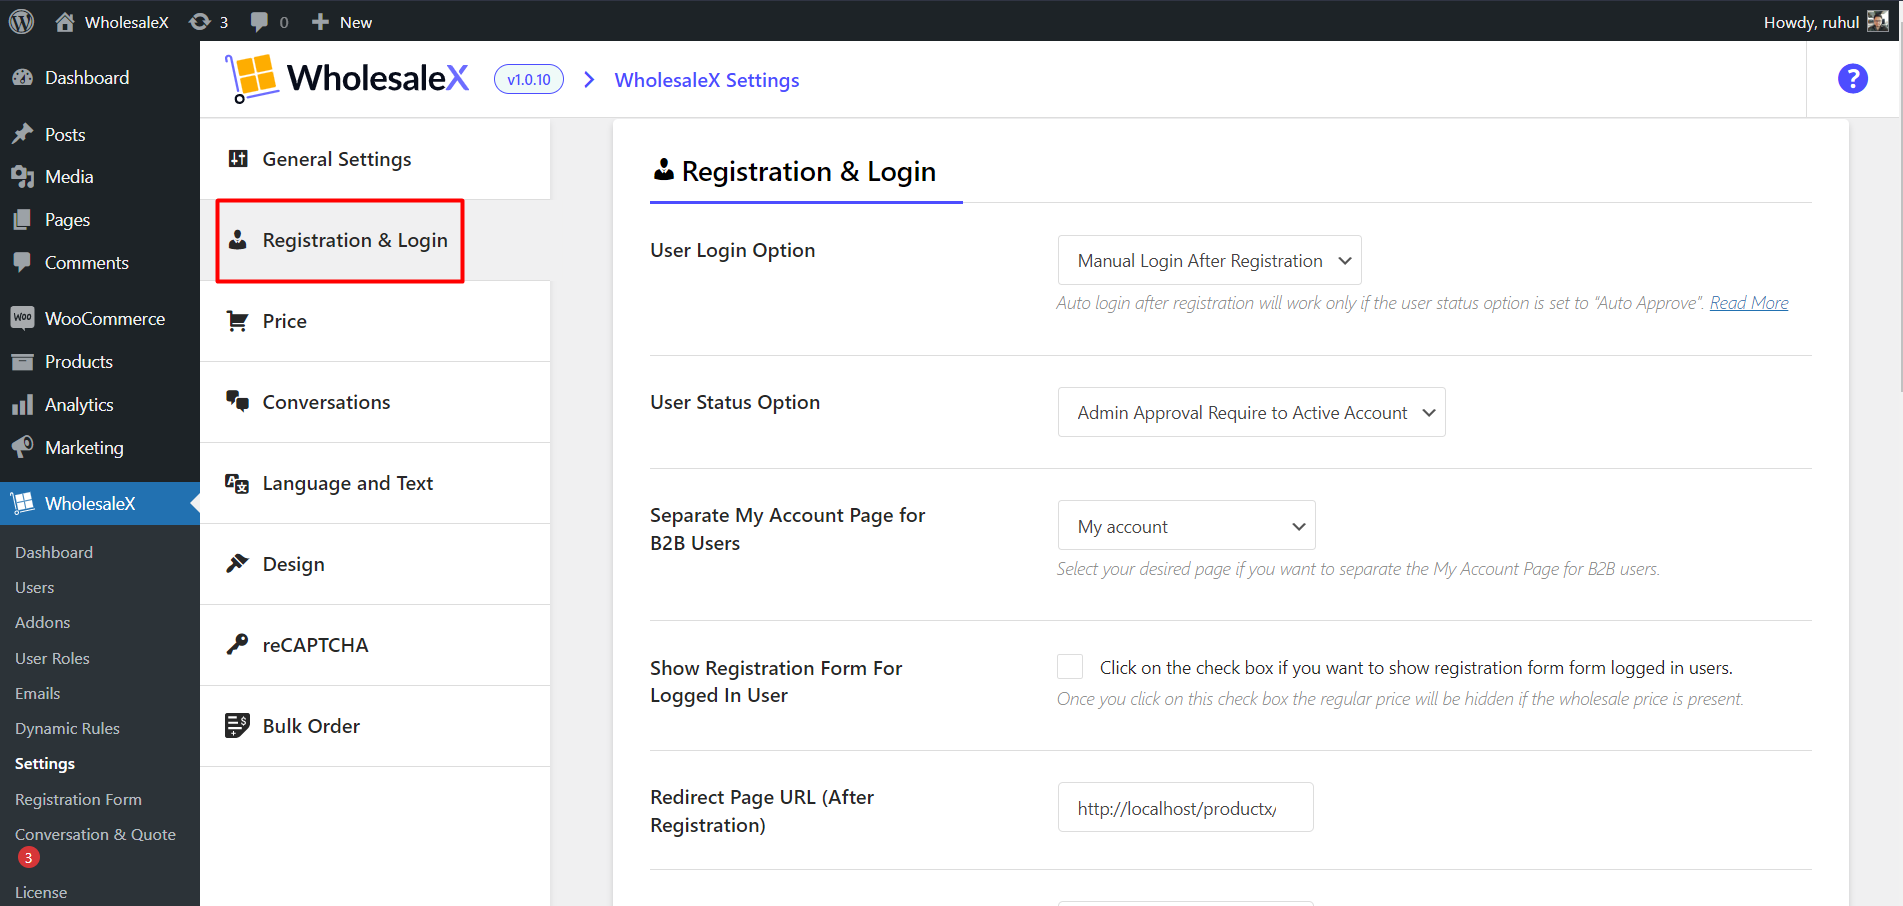Go to Language and Text tab
This screenshot has height=906, width=1903.
(375, 483)
